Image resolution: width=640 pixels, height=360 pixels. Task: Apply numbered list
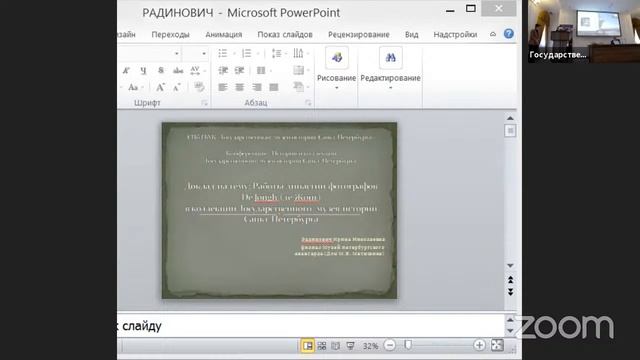[x=247, y=53]
